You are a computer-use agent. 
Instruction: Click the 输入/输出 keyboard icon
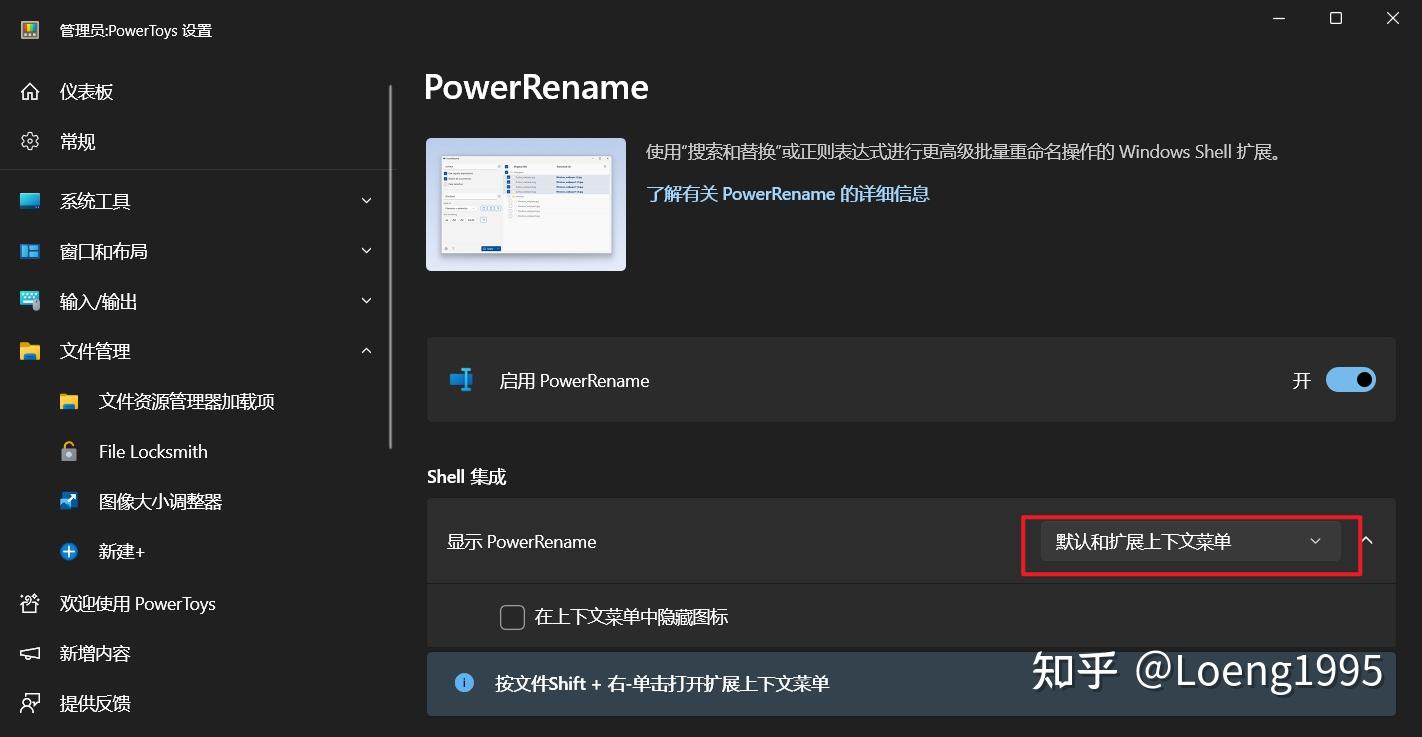tap(30, 301)
